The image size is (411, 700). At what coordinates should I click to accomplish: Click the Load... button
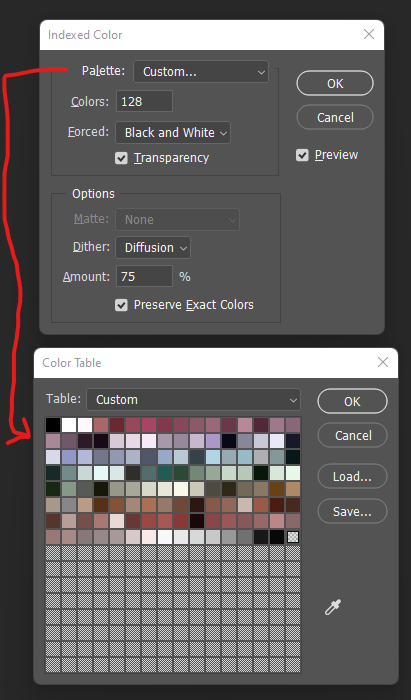tap(352, 476)
